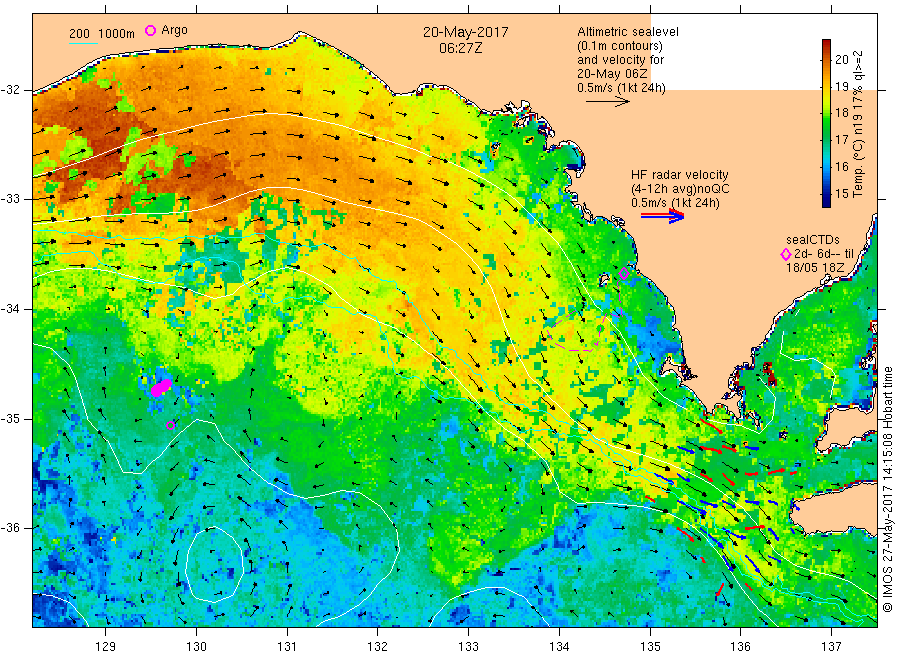Click latitude axis label -34
Screen dimensions: 900x660
coord(10,309)
